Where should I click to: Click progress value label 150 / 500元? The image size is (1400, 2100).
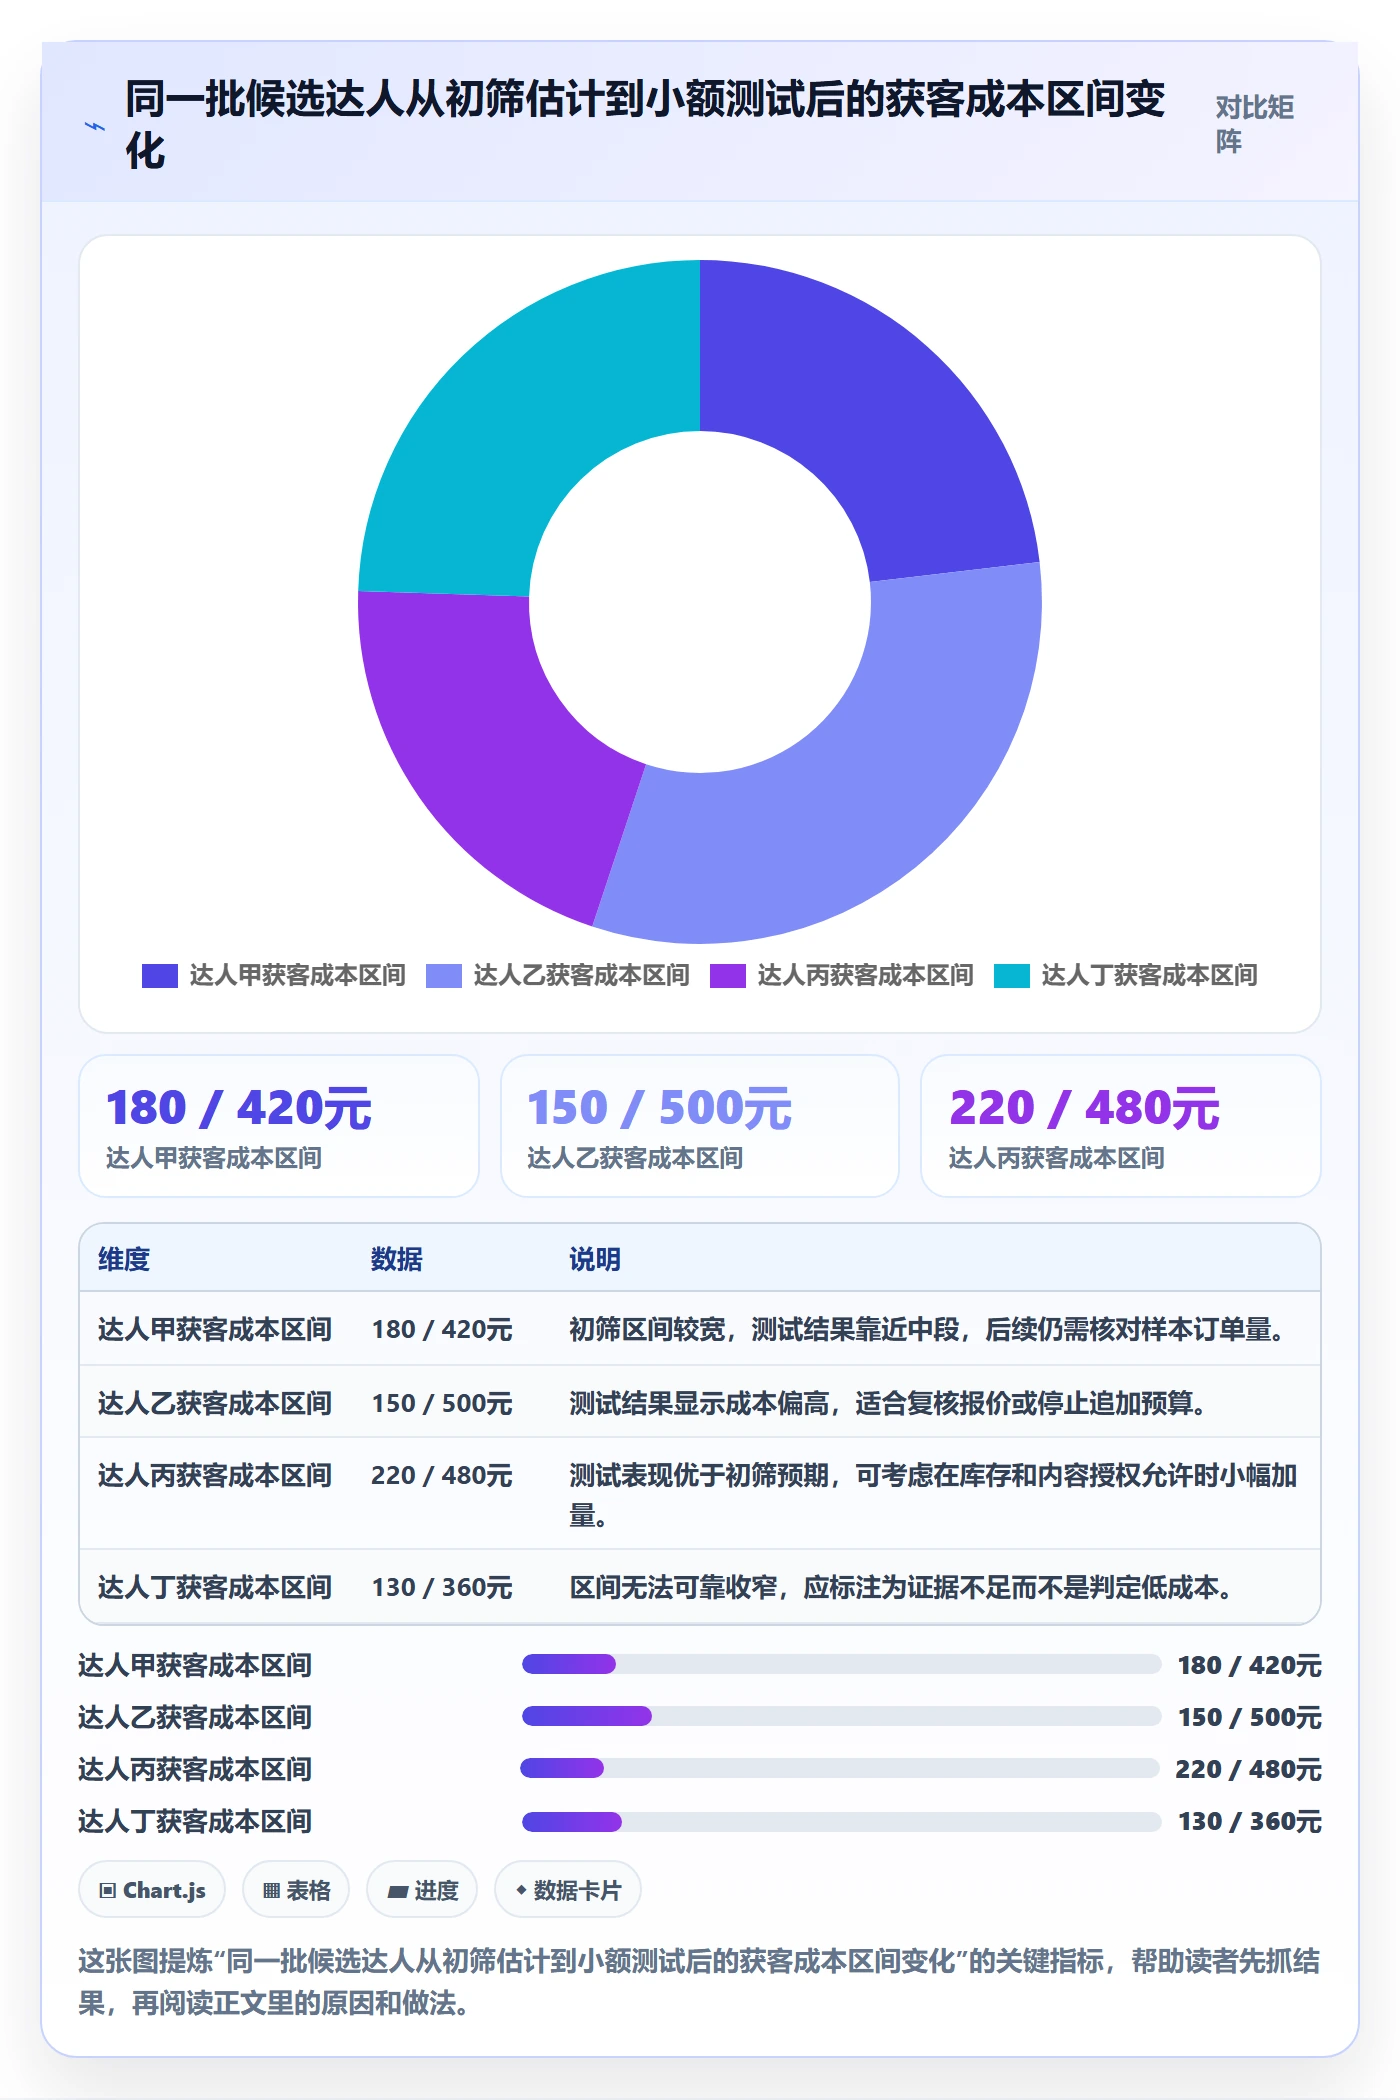coord(1250,1717)
